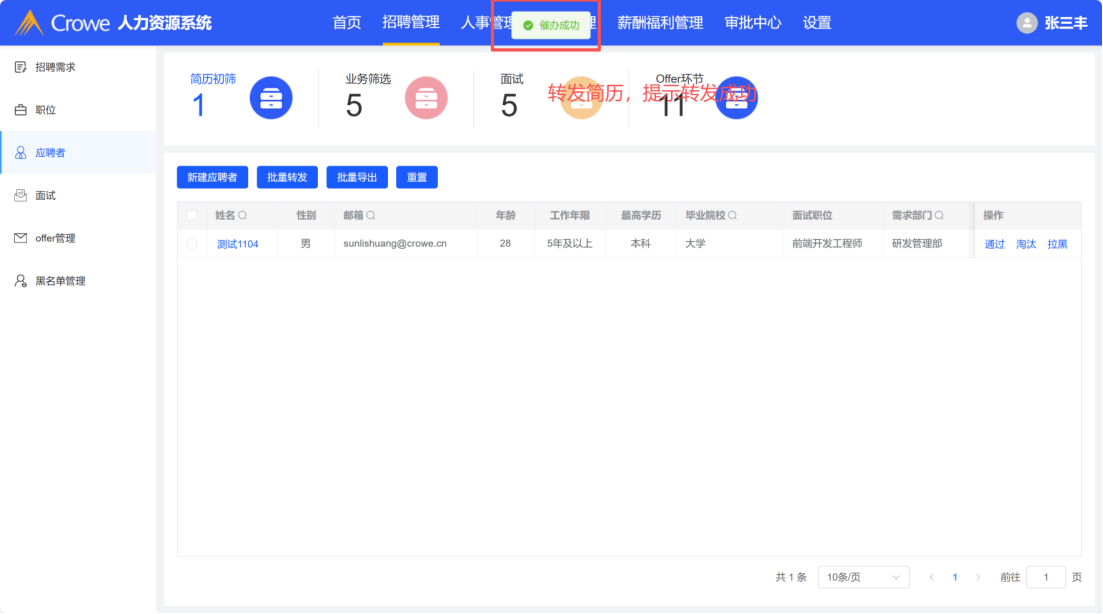Click the 5年及以上 experience cell
This screenshot has width=1103, height=614.
[x=570, y=243]
